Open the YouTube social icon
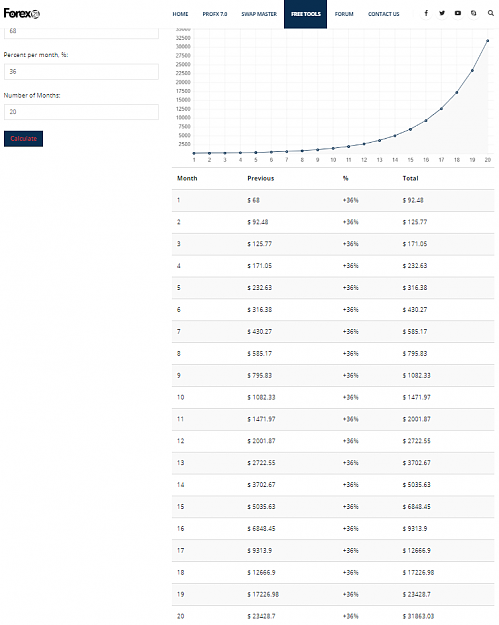This screenshot has height=625, width=499. (458, 13)
